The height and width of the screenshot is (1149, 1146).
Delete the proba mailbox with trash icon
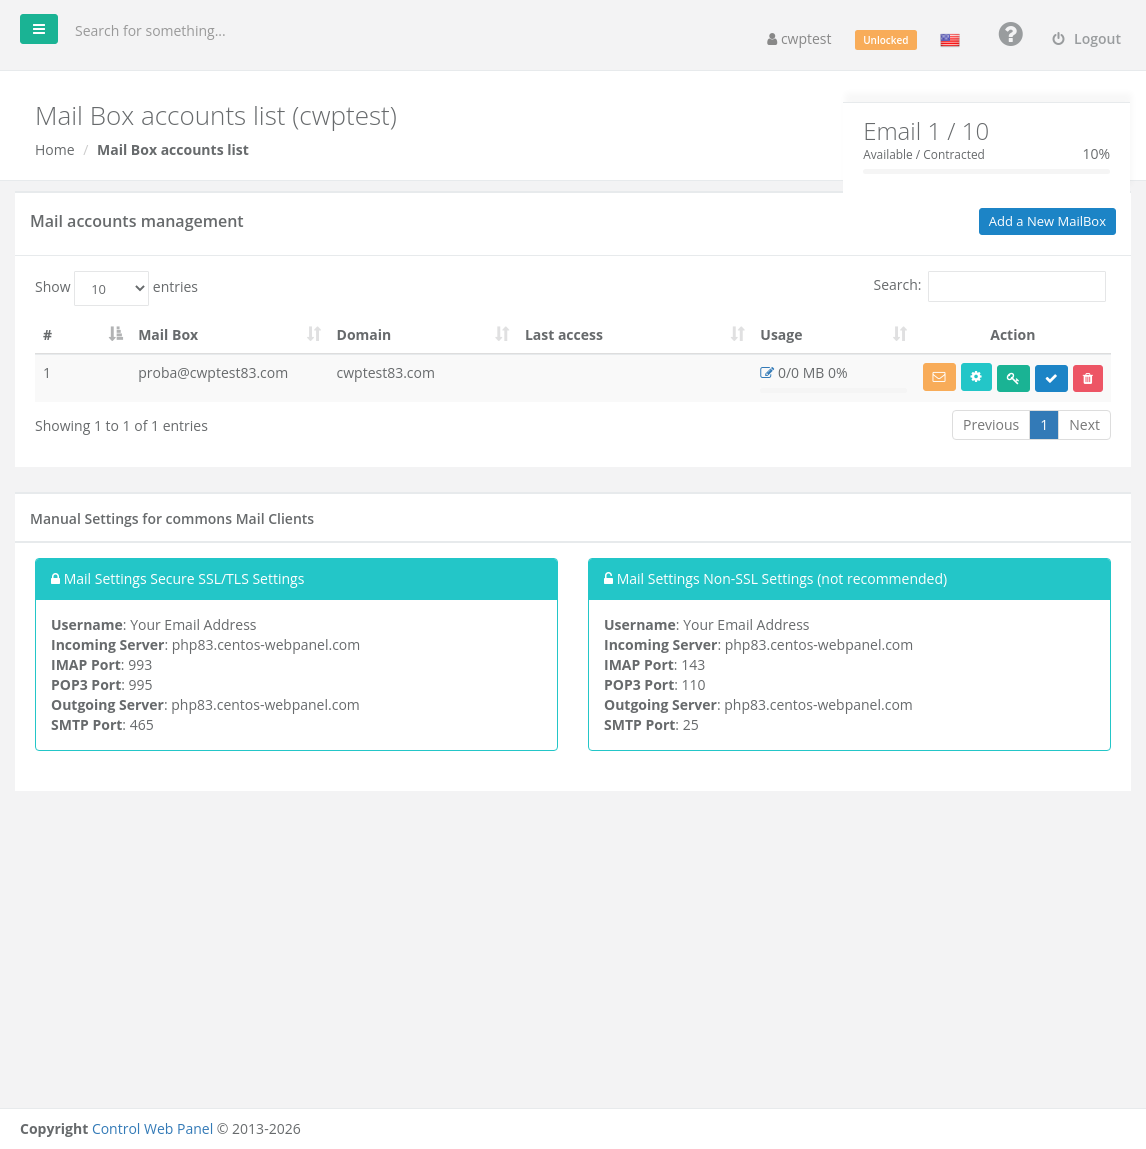tap(1087, 378)
